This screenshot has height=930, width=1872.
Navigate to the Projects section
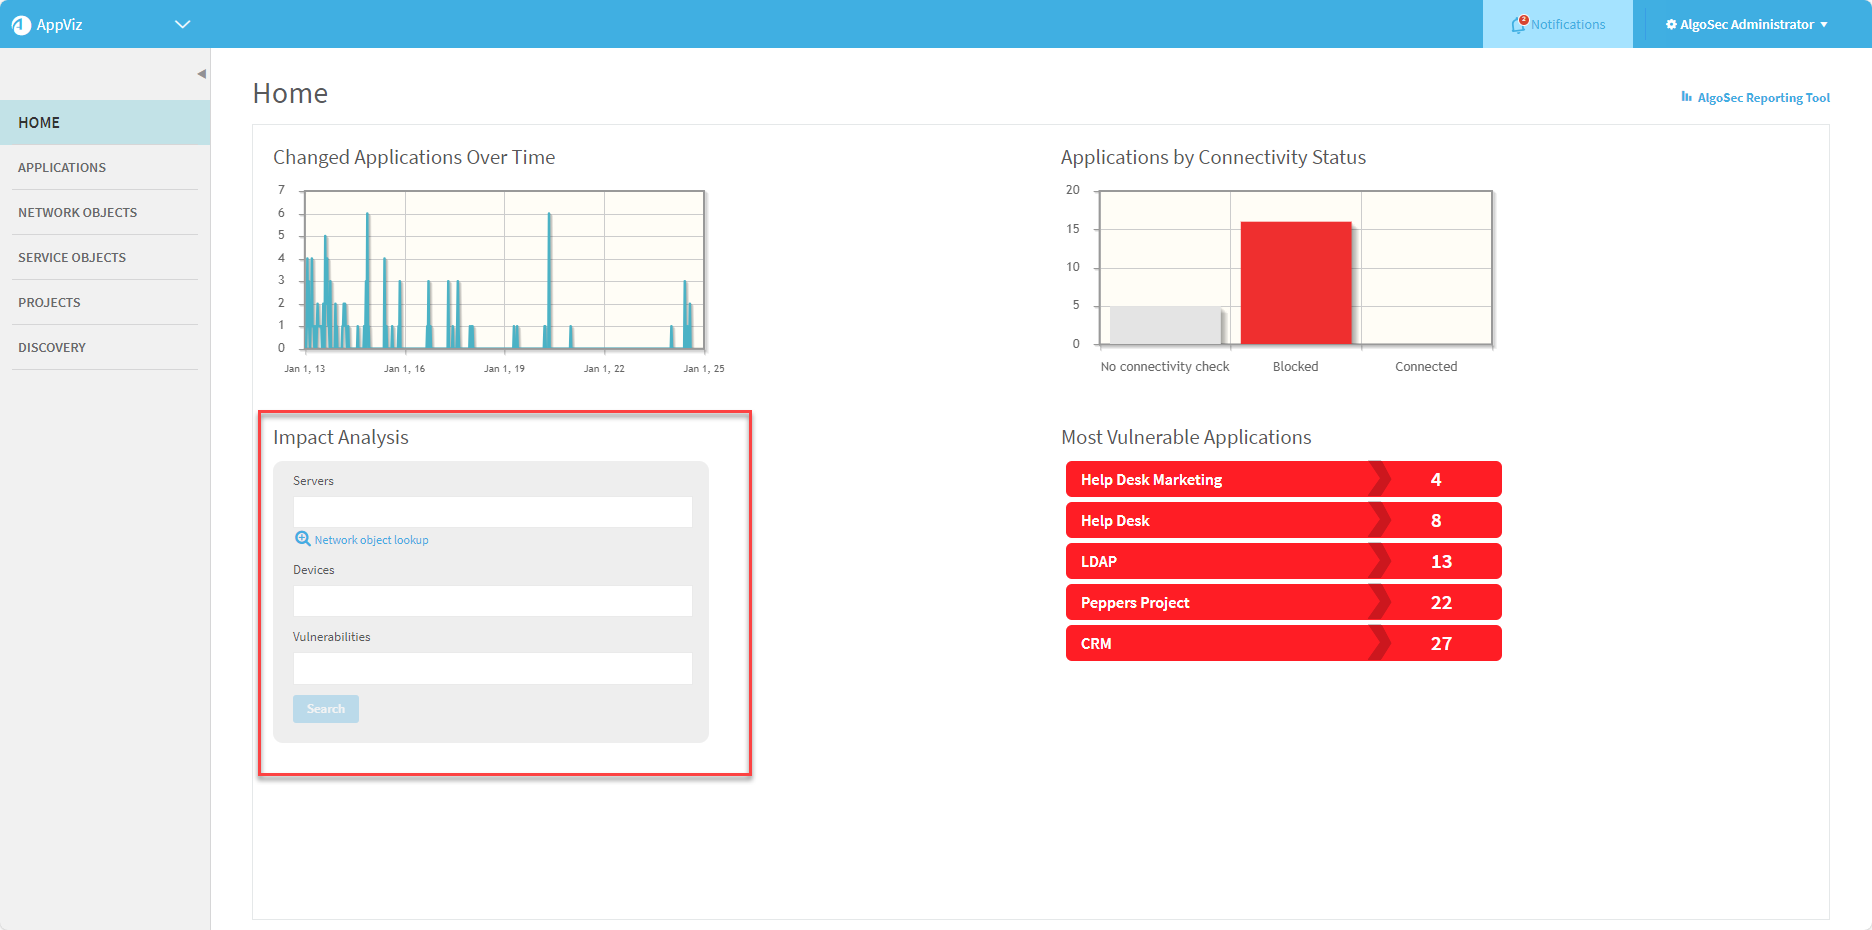(x=49, y=303)
